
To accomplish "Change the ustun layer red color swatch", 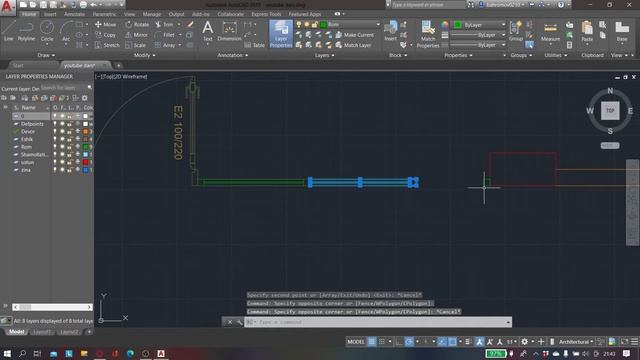I will tap(86, 162).
